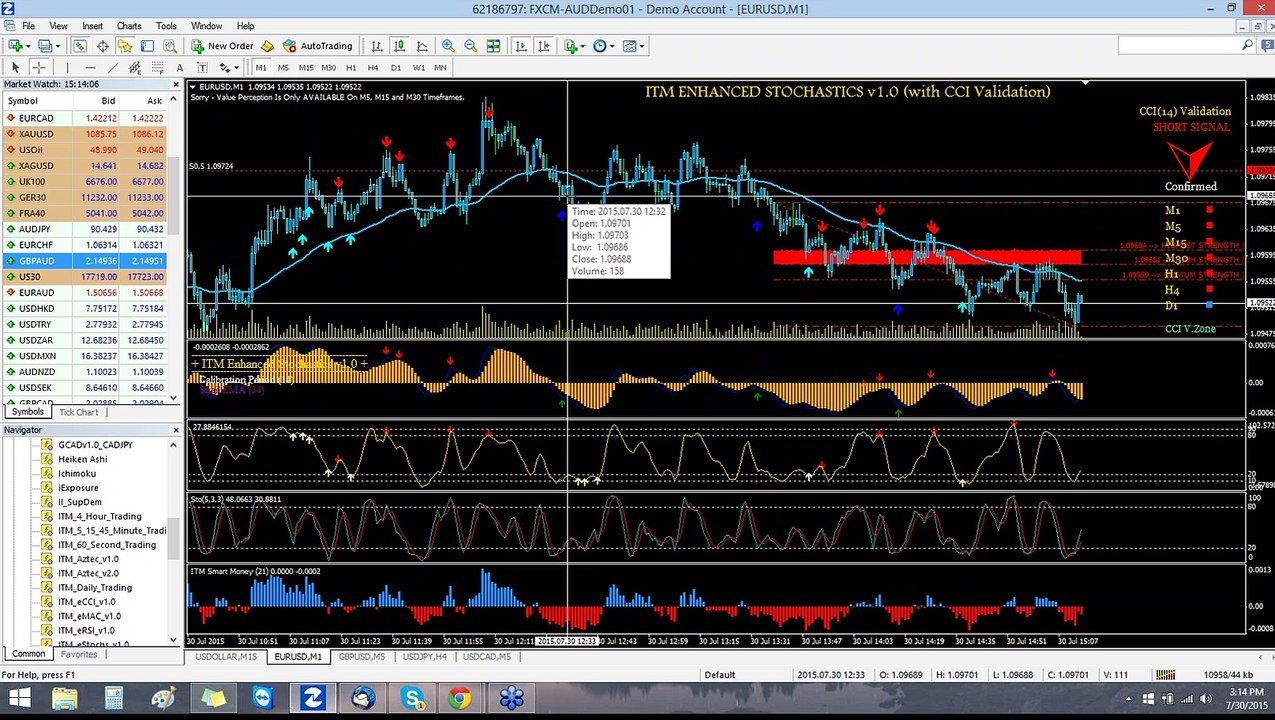Image resolution: width=1275 pixels, height=720 pixels.
Task: Toggle chart shift from right border
Action: [x=544, y=46]
